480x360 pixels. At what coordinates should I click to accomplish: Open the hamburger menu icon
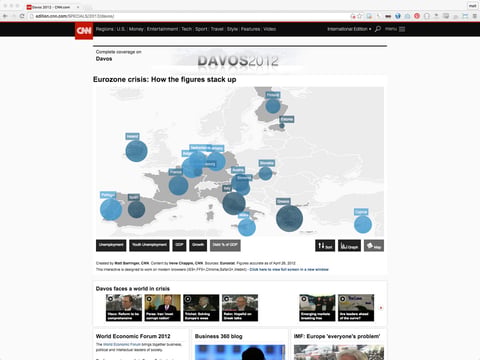point(402,29)
